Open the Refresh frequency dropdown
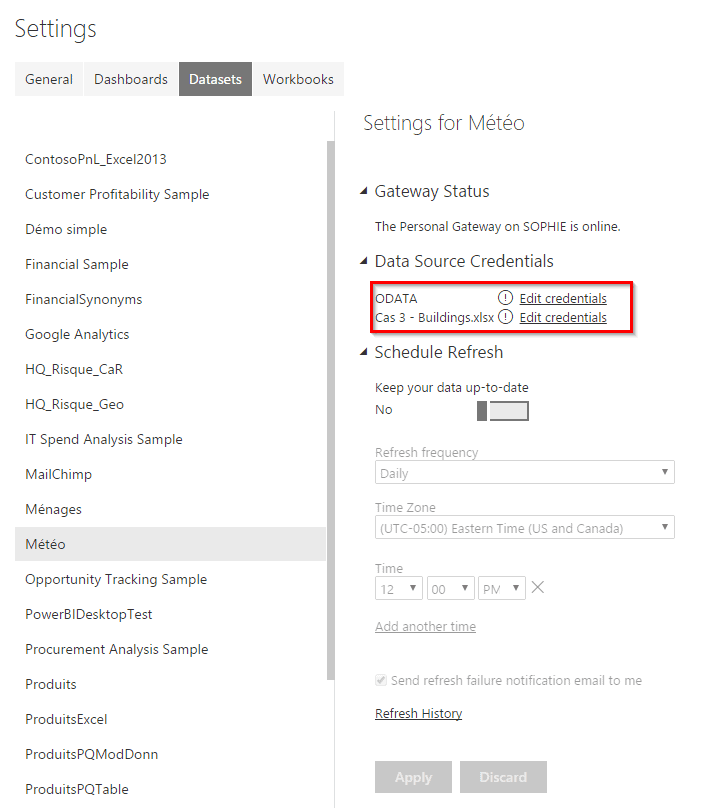This screenshot has height=808, width=713. [x=525, y=473]
